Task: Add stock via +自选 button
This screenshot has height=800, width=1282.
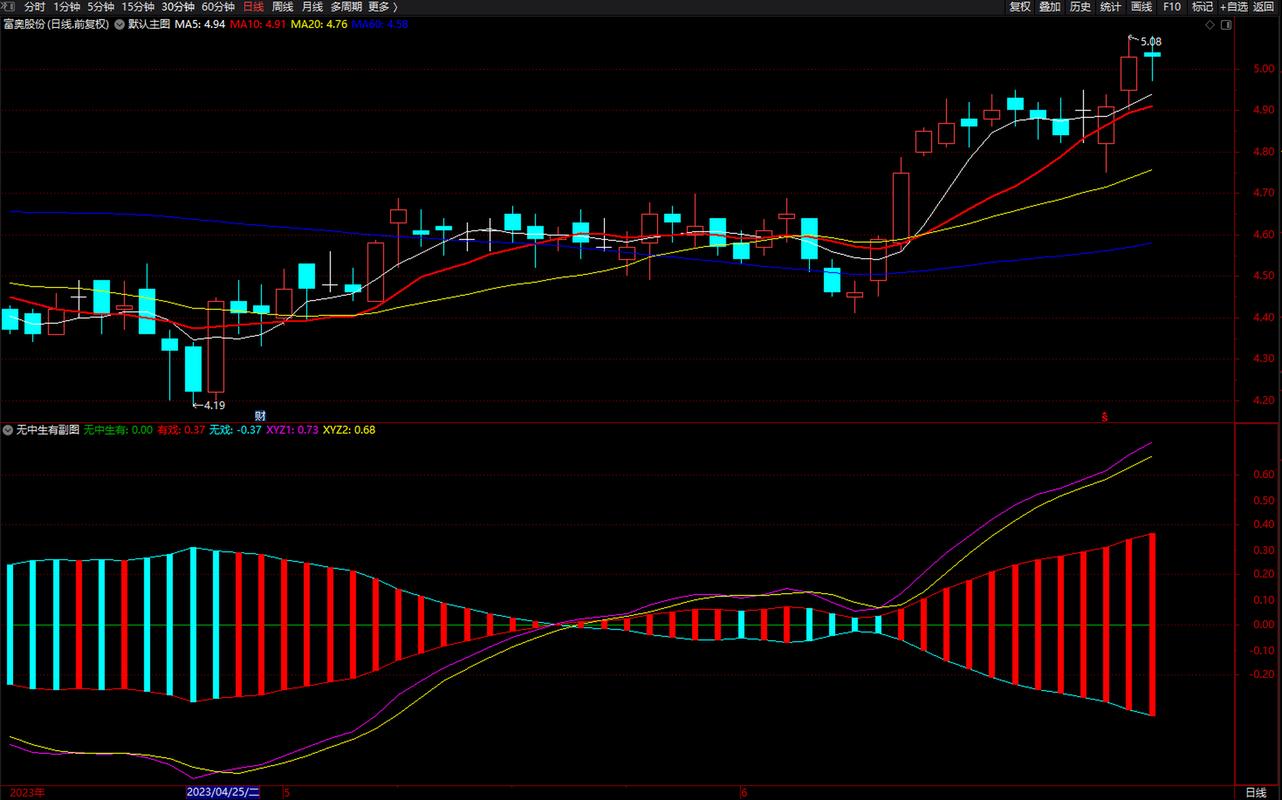Action: pyautogui.click(x=1233, y=7)
